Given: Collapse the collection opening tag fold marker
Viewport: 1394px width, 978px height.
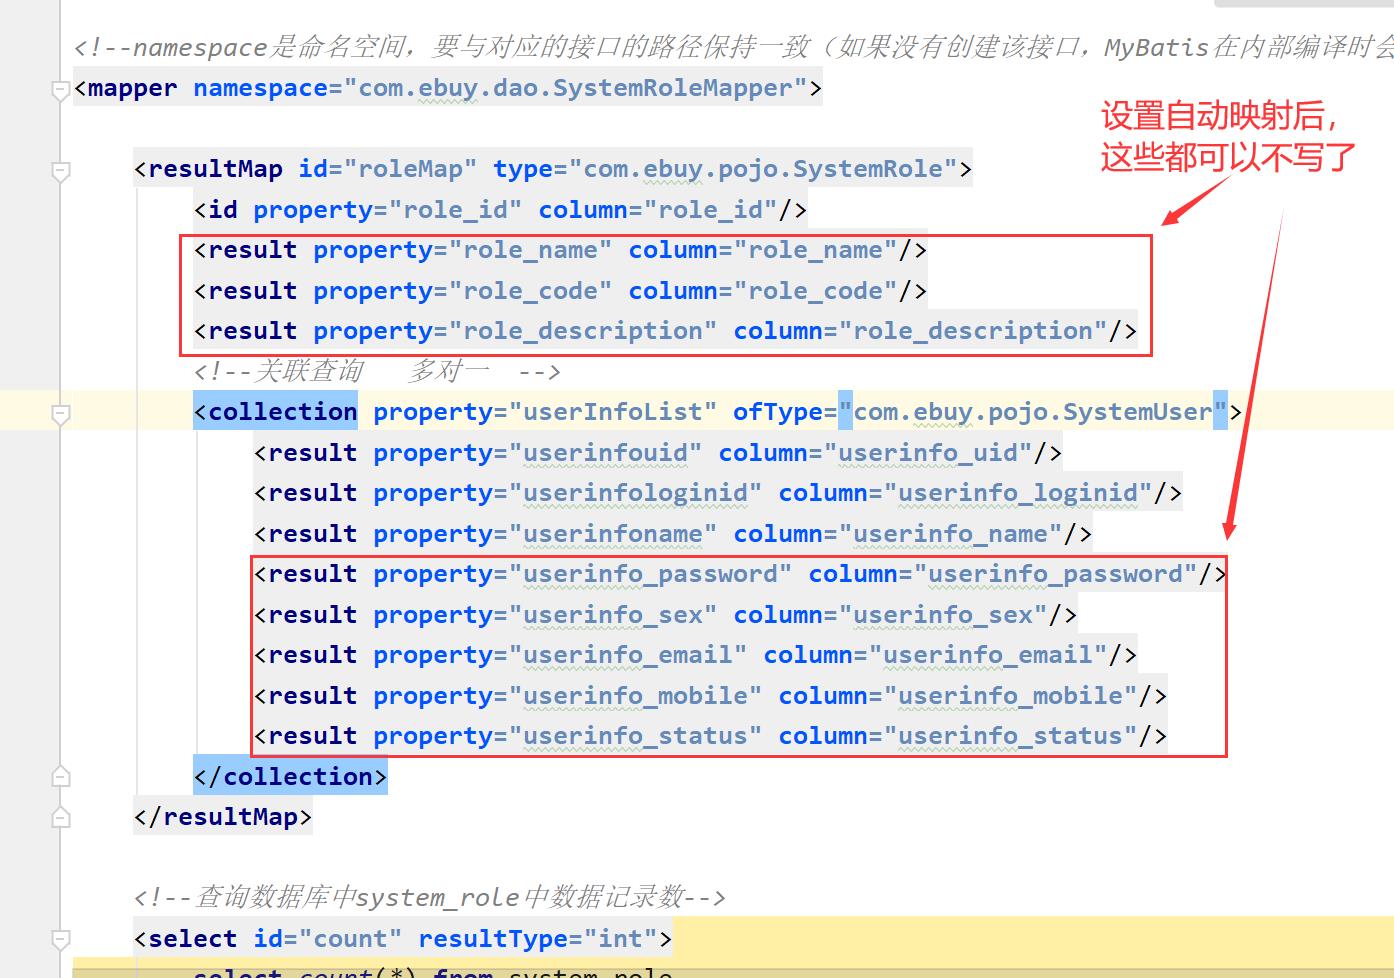Looking at the screenshot, I should pyautogui.click(x=60, y=415).
